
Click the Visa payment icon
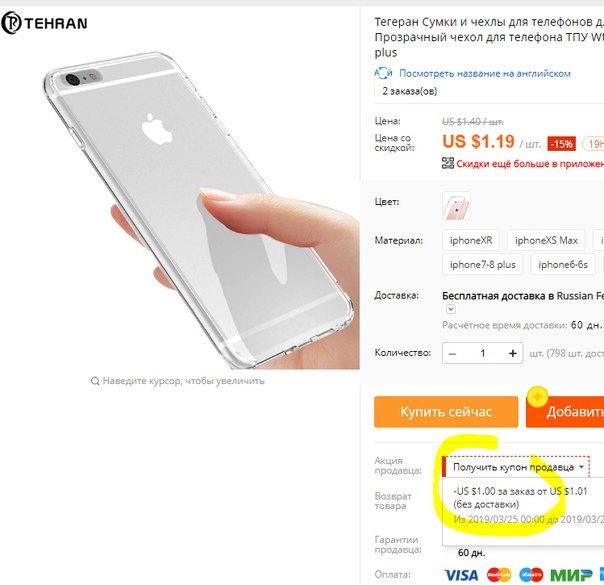461,575
